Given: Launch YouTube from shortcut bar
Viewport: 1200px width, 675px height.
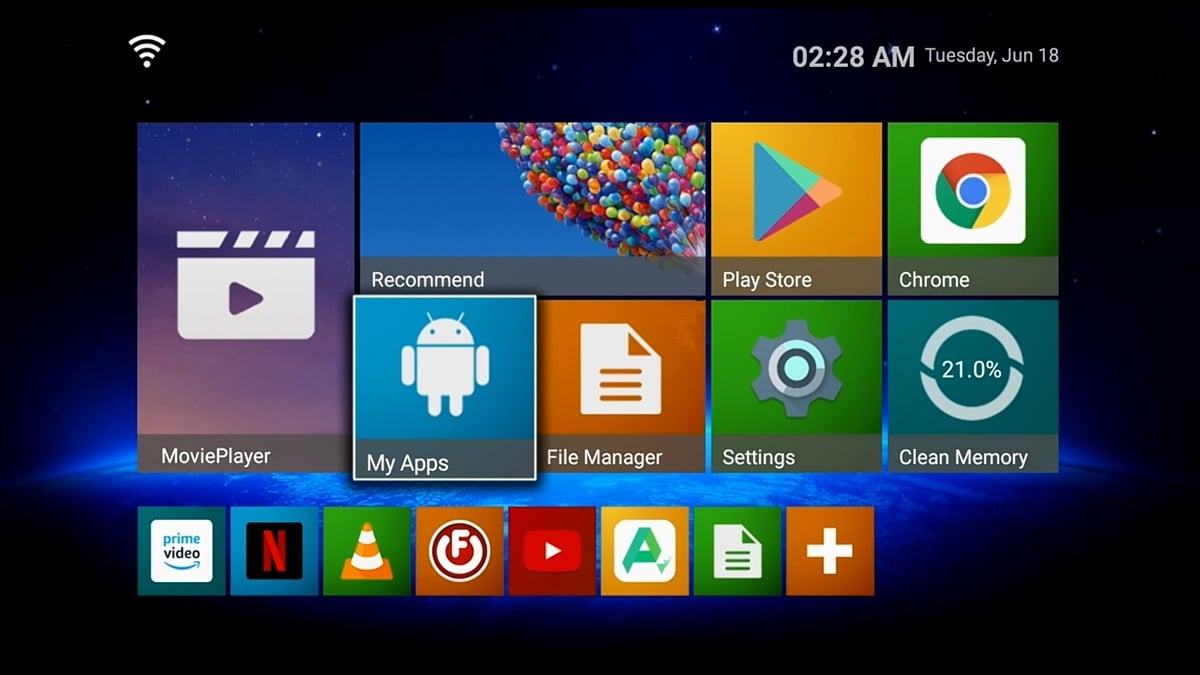Looking at the screenshot, I should 552,551.
